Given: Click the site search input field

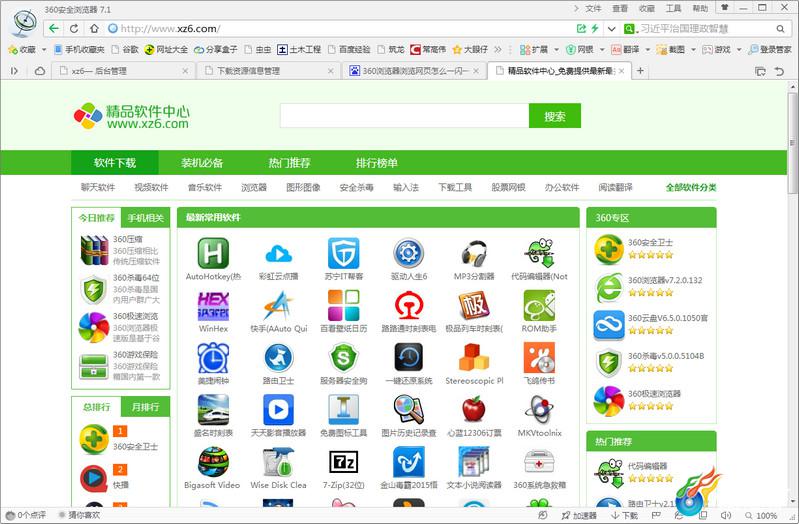Looking at the screenshot, I should coord(405,116).
